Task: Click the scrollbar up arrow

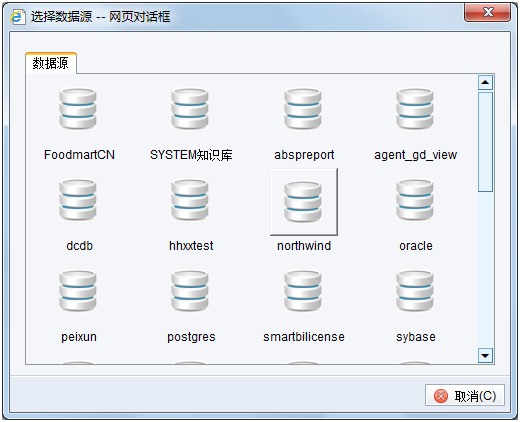Action: coord(485,82)
